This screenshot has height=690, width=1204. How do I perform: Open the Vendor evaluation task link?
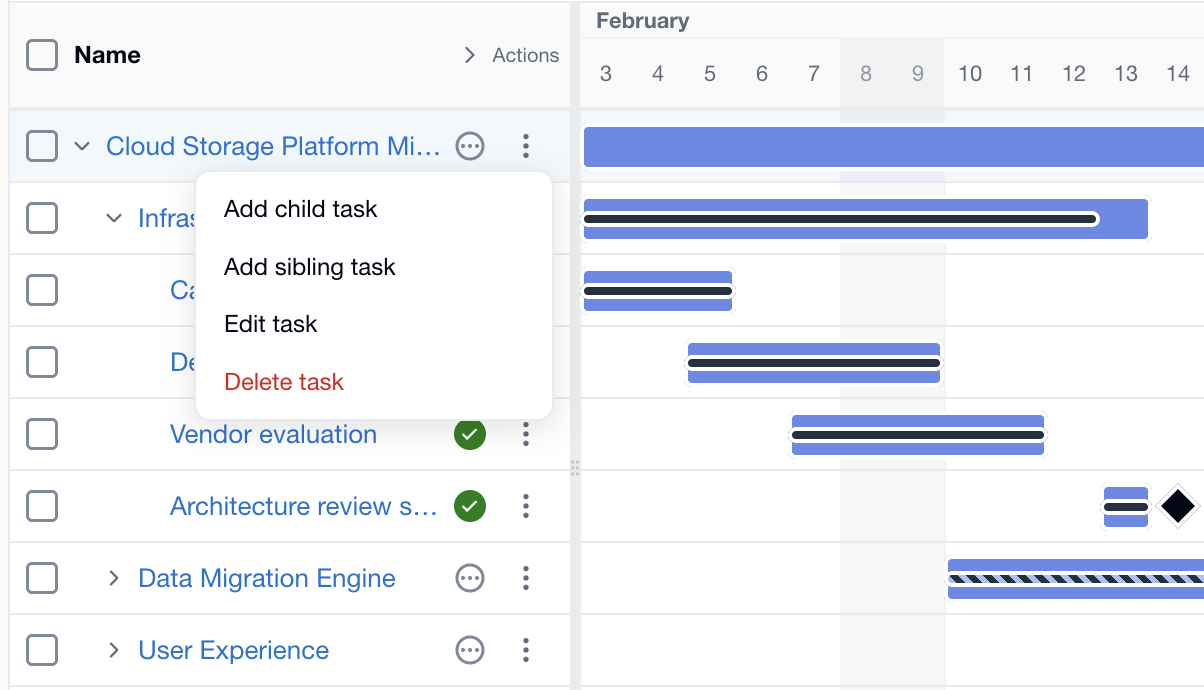[271, 434]
